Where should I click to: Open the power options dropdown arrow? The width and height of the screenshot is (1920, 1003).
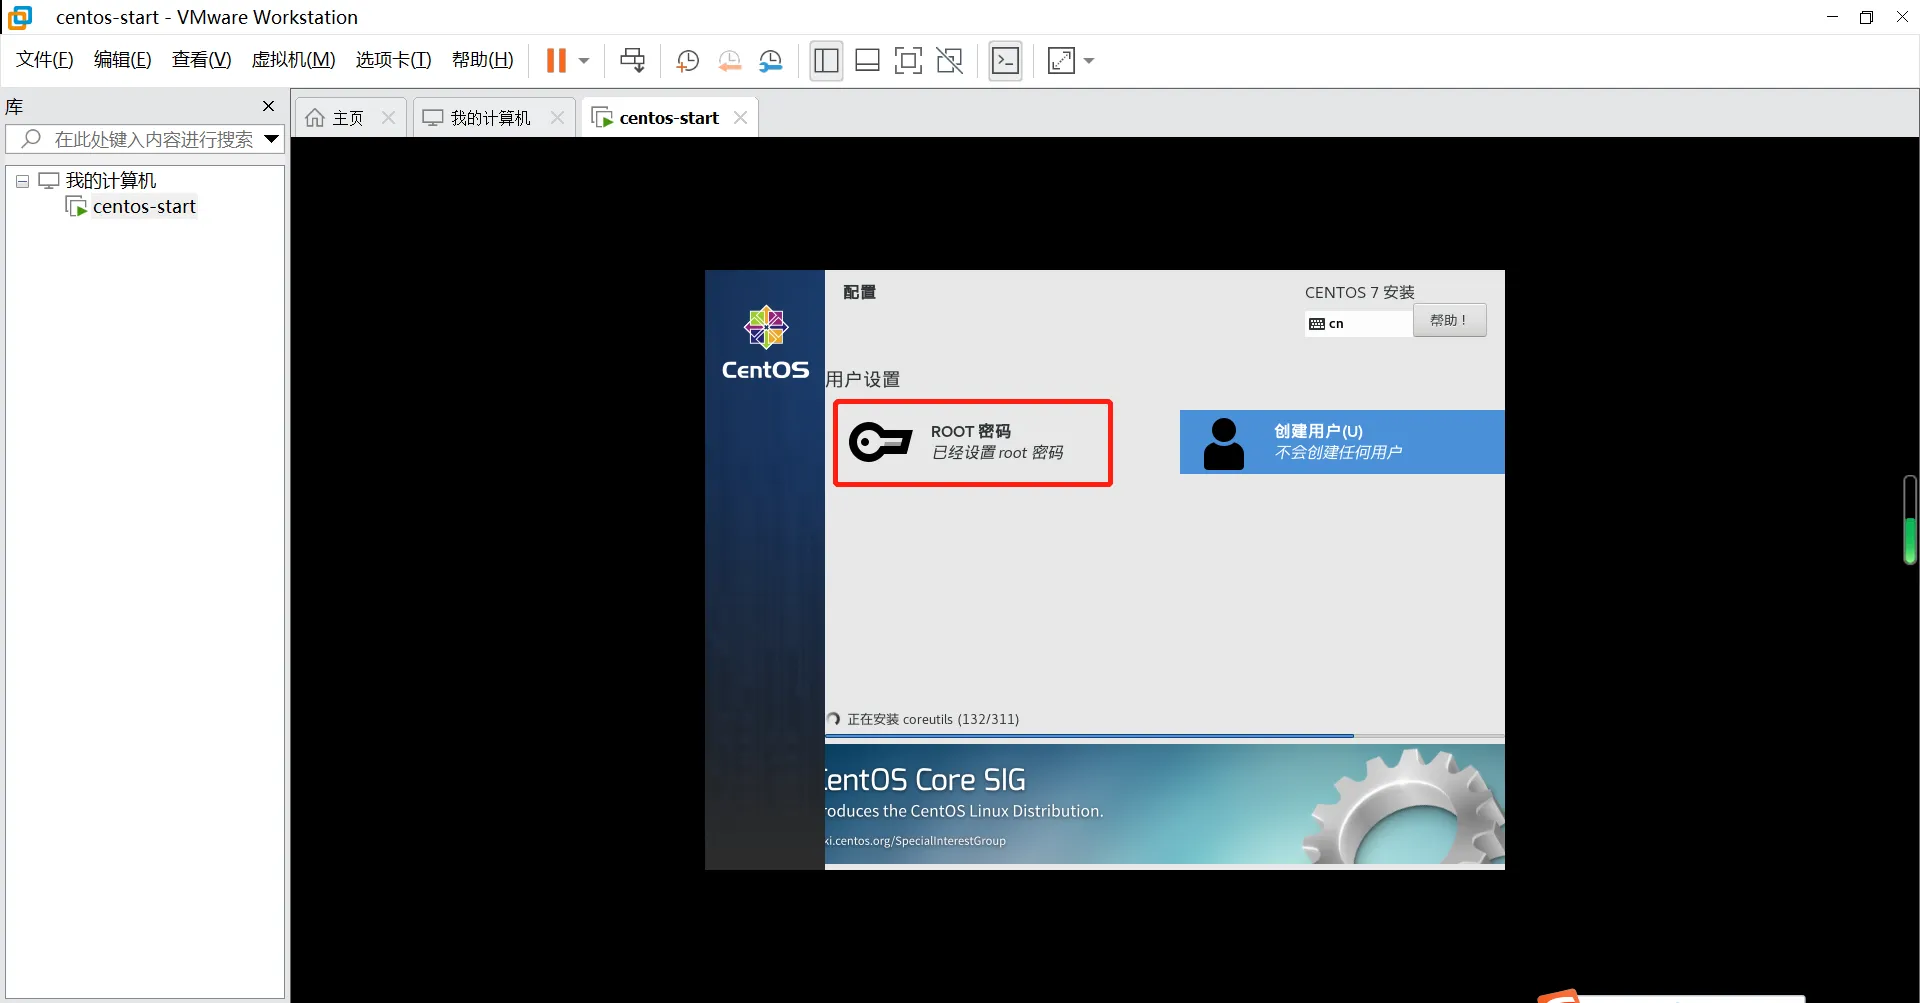(584, 61)
